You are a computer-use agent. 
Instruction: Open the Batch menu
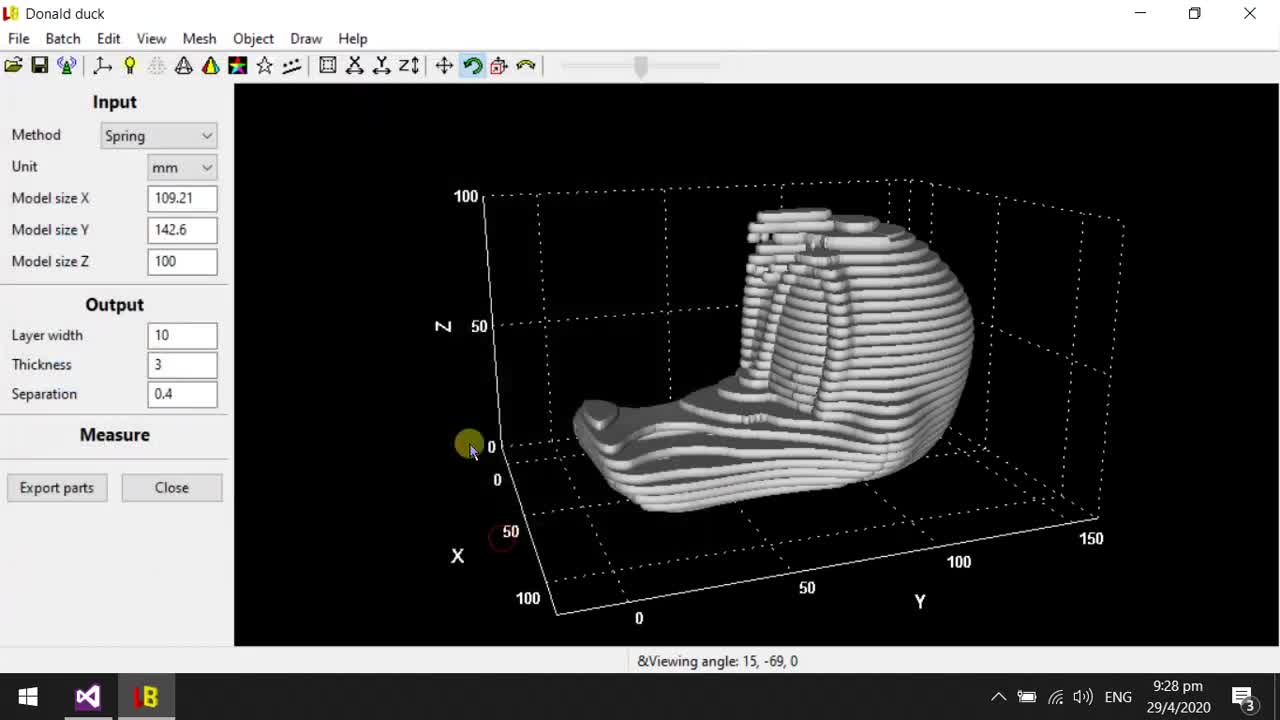(62, 38)
